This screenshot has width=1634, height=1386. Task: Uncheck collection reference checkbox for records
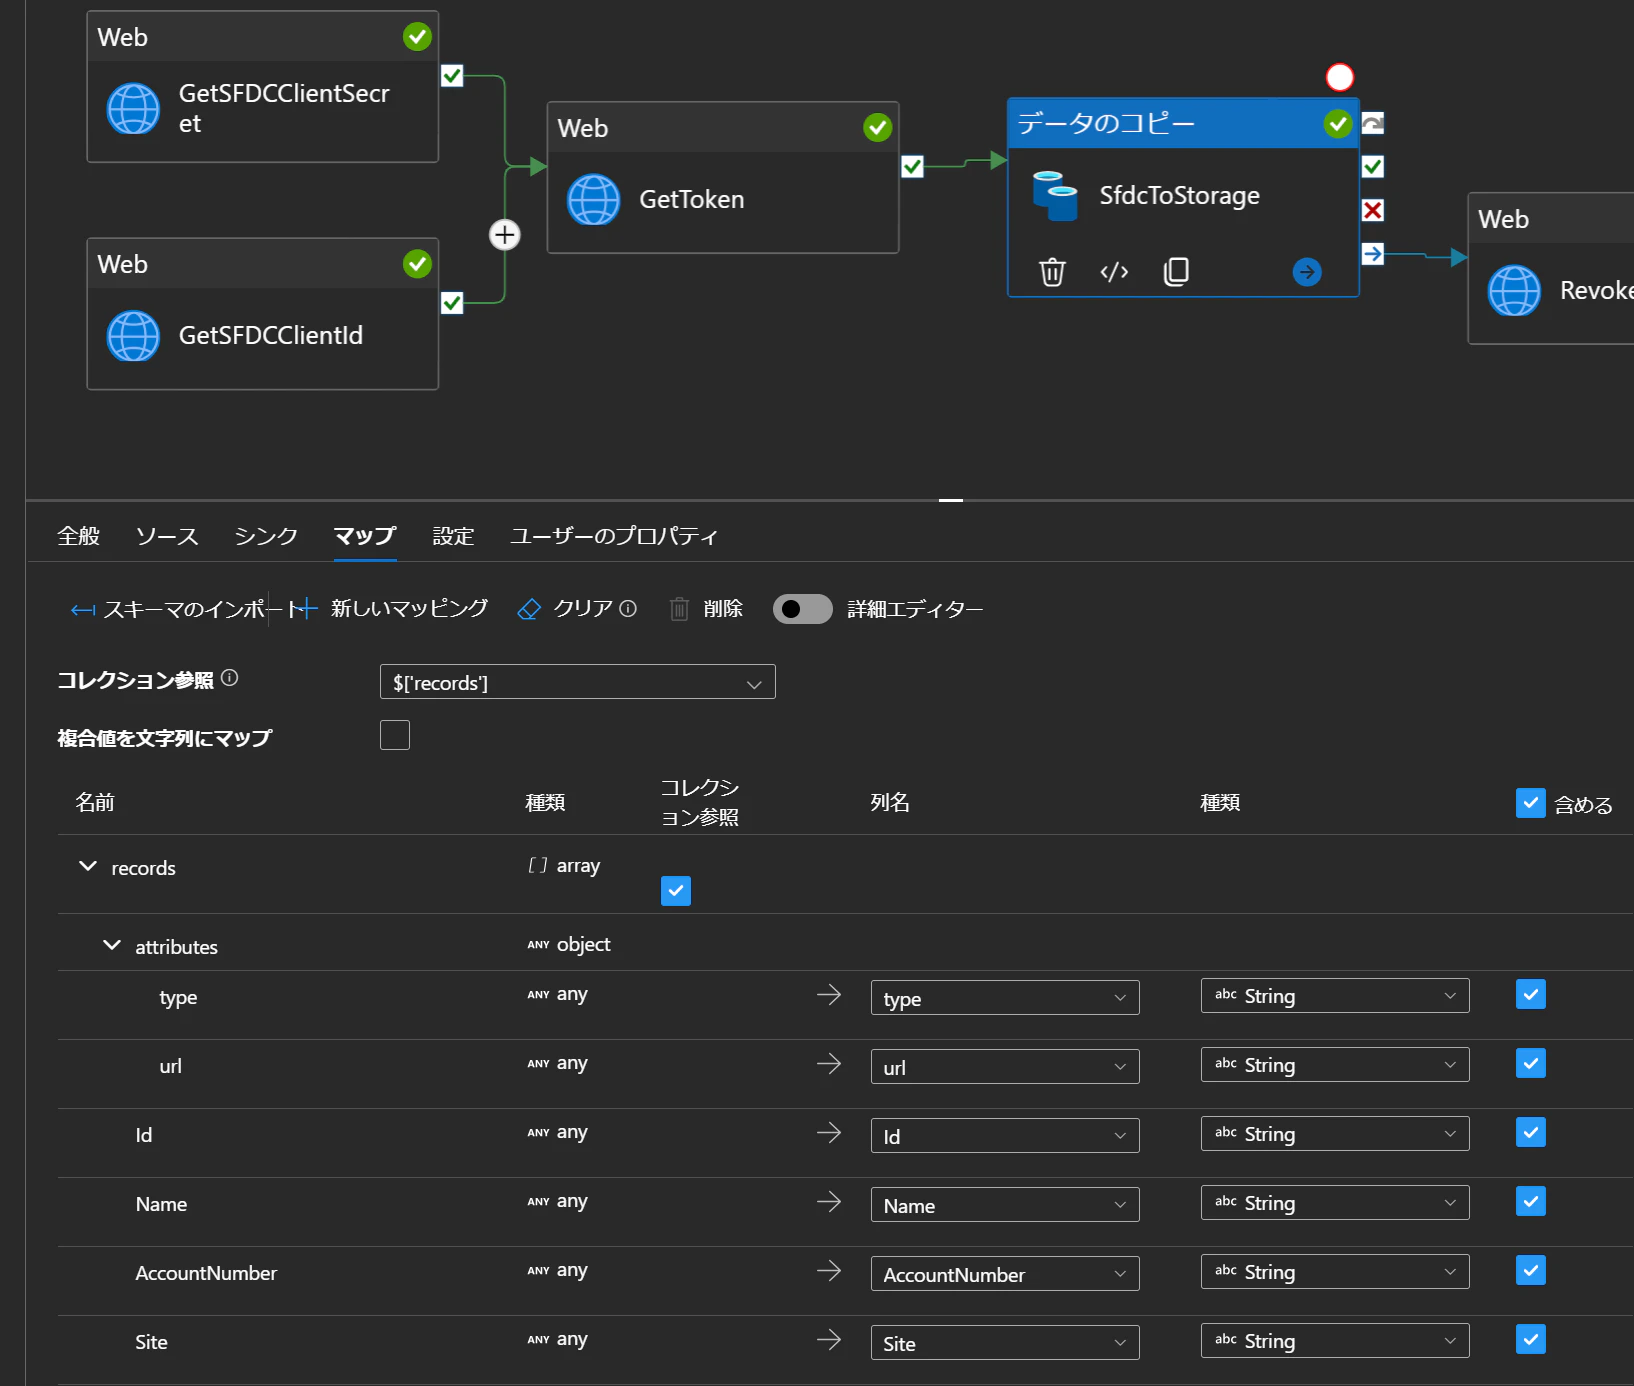click(676, 891)
